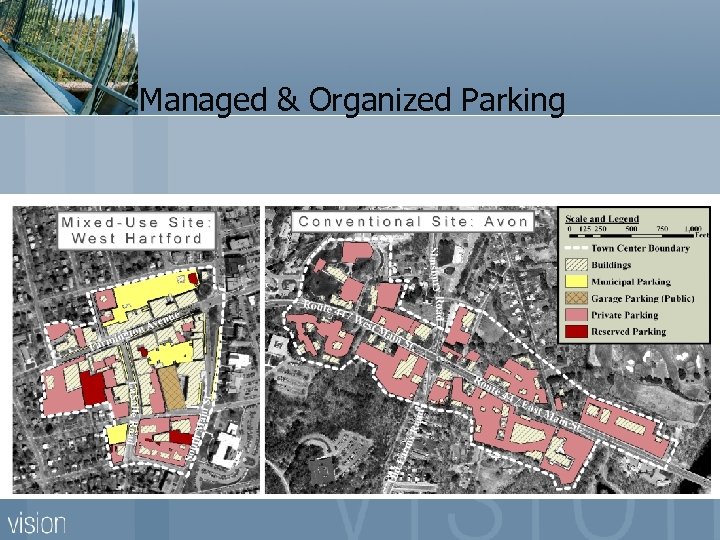Click the hatched Buildings legend swatch

(x=576, y=264)
